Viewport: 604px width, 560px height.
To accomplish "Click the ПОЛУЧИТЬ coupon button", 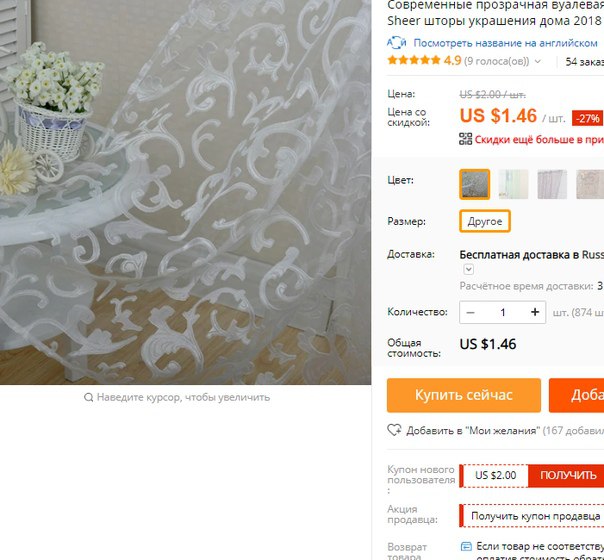I will coord(568,476).
